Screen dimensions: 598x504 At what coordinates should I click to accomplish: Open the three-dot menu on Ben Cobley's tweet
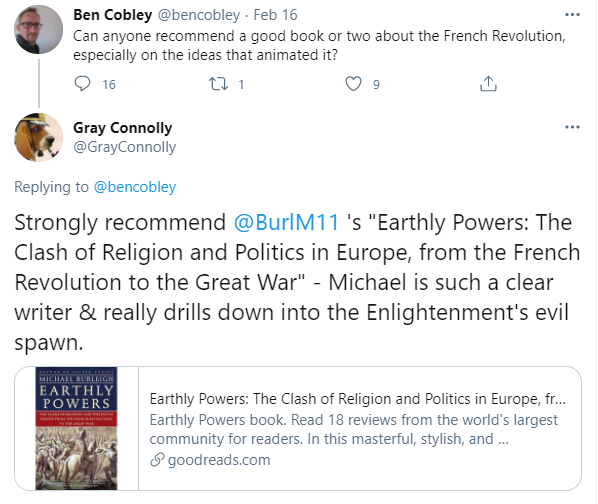(572, 15)
